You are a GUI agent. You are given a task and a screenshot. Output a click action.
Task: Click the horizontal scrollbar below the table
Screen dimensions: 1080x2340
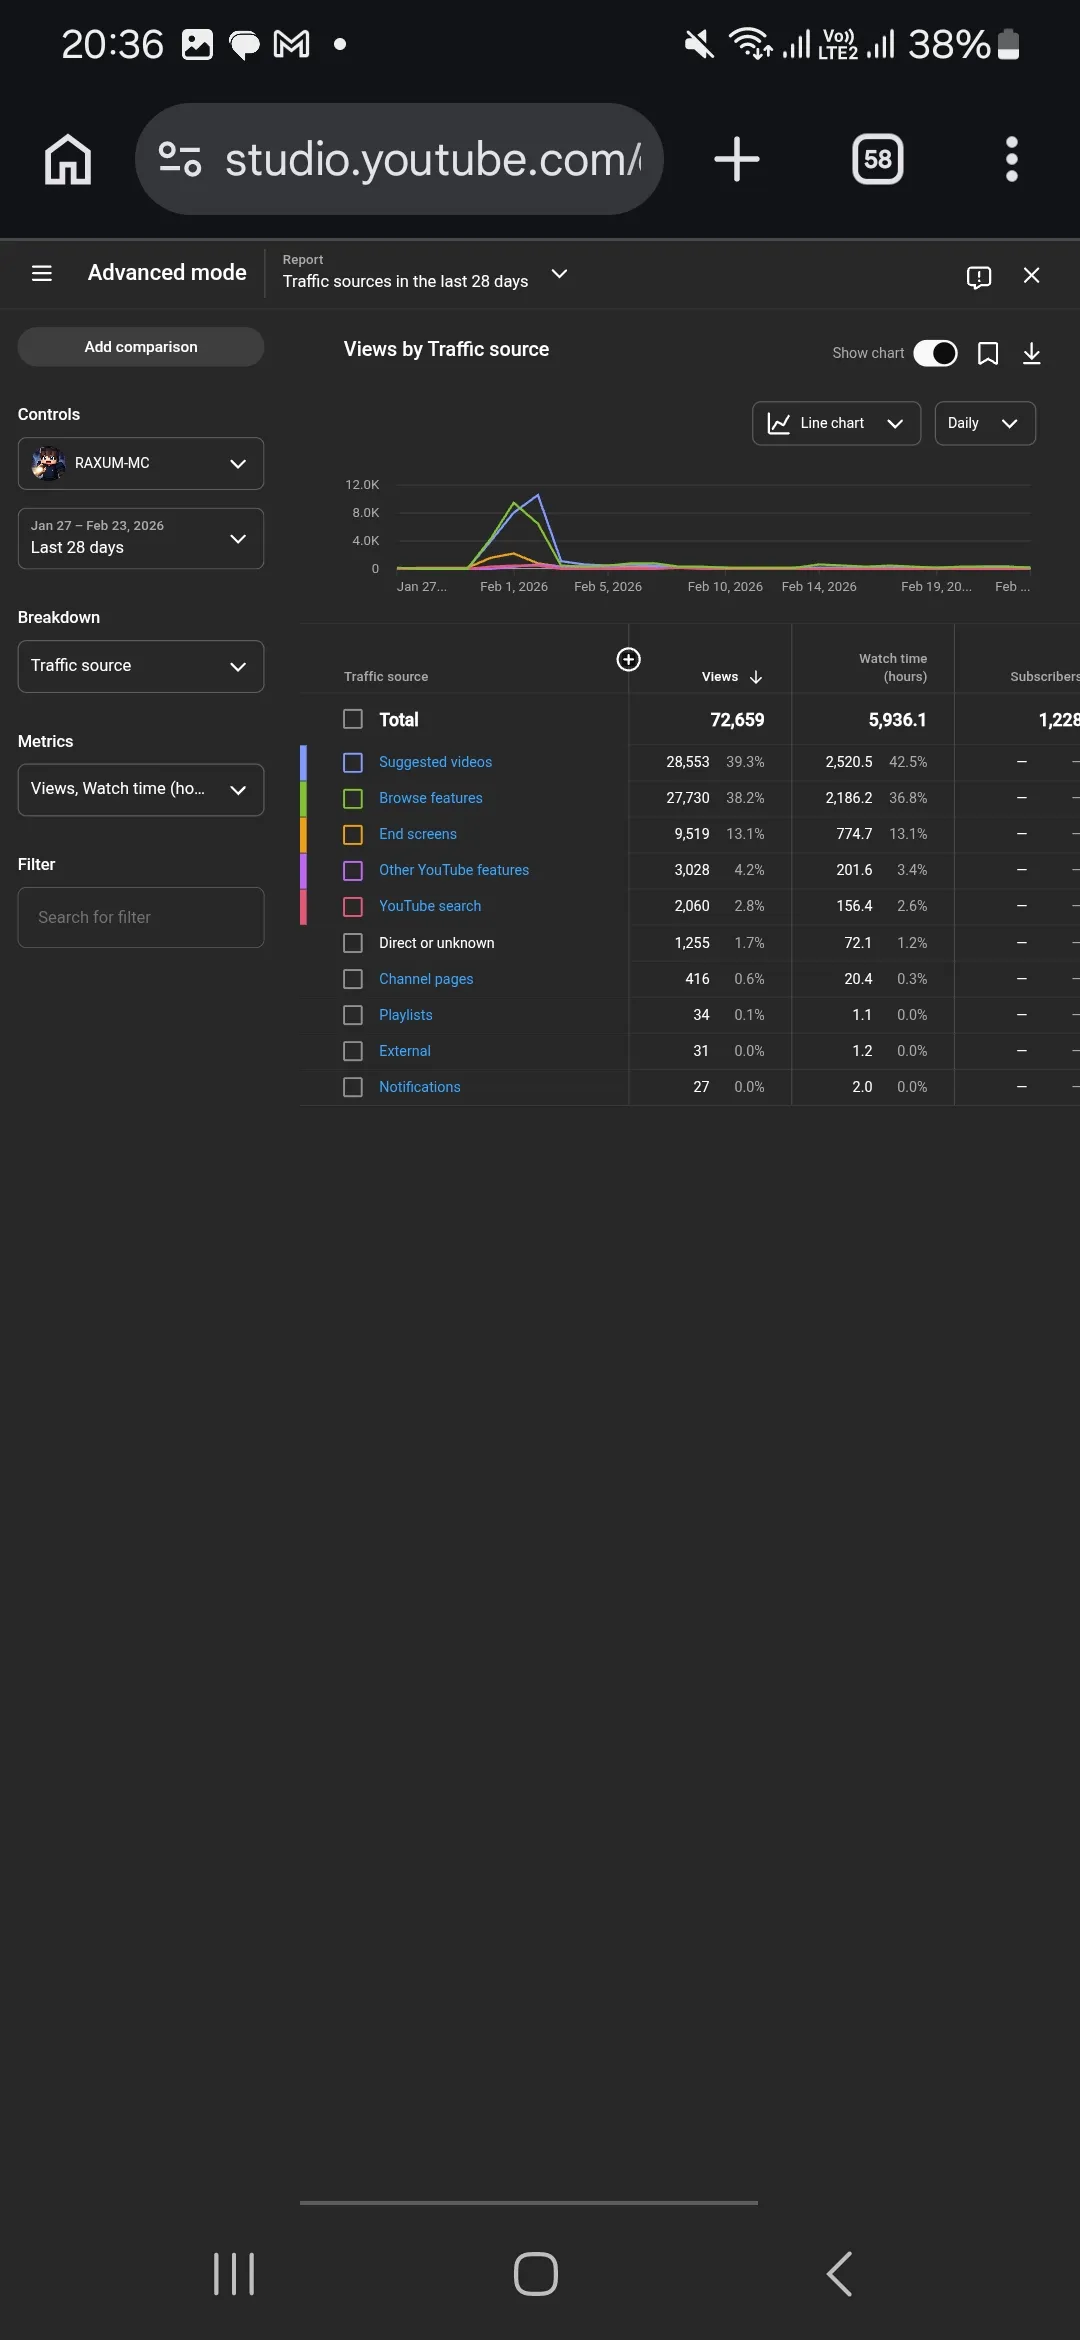click(x=529, y=2202)
